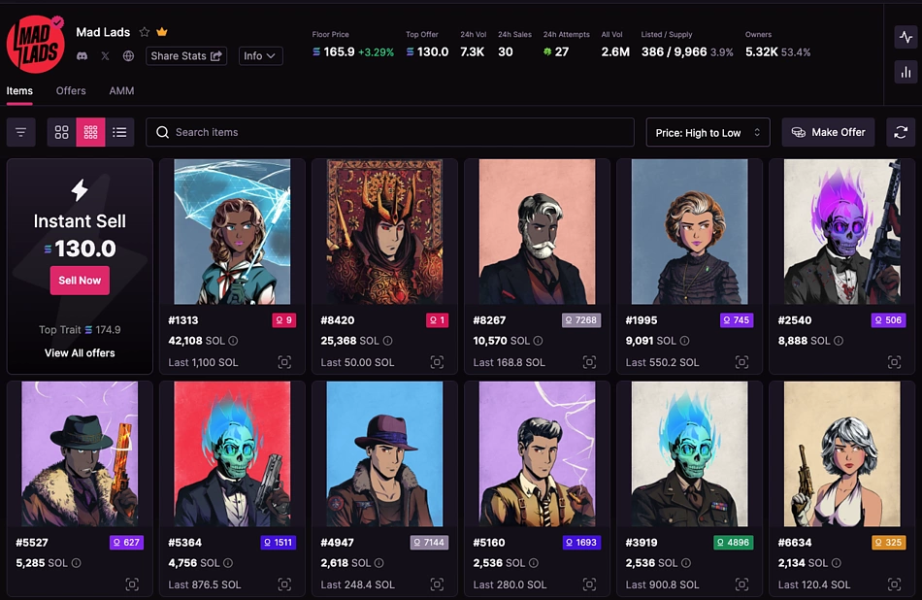This screenshot has height=600, width=922.
Task: Refresh the item listings
Action: (x=900, y=132)
